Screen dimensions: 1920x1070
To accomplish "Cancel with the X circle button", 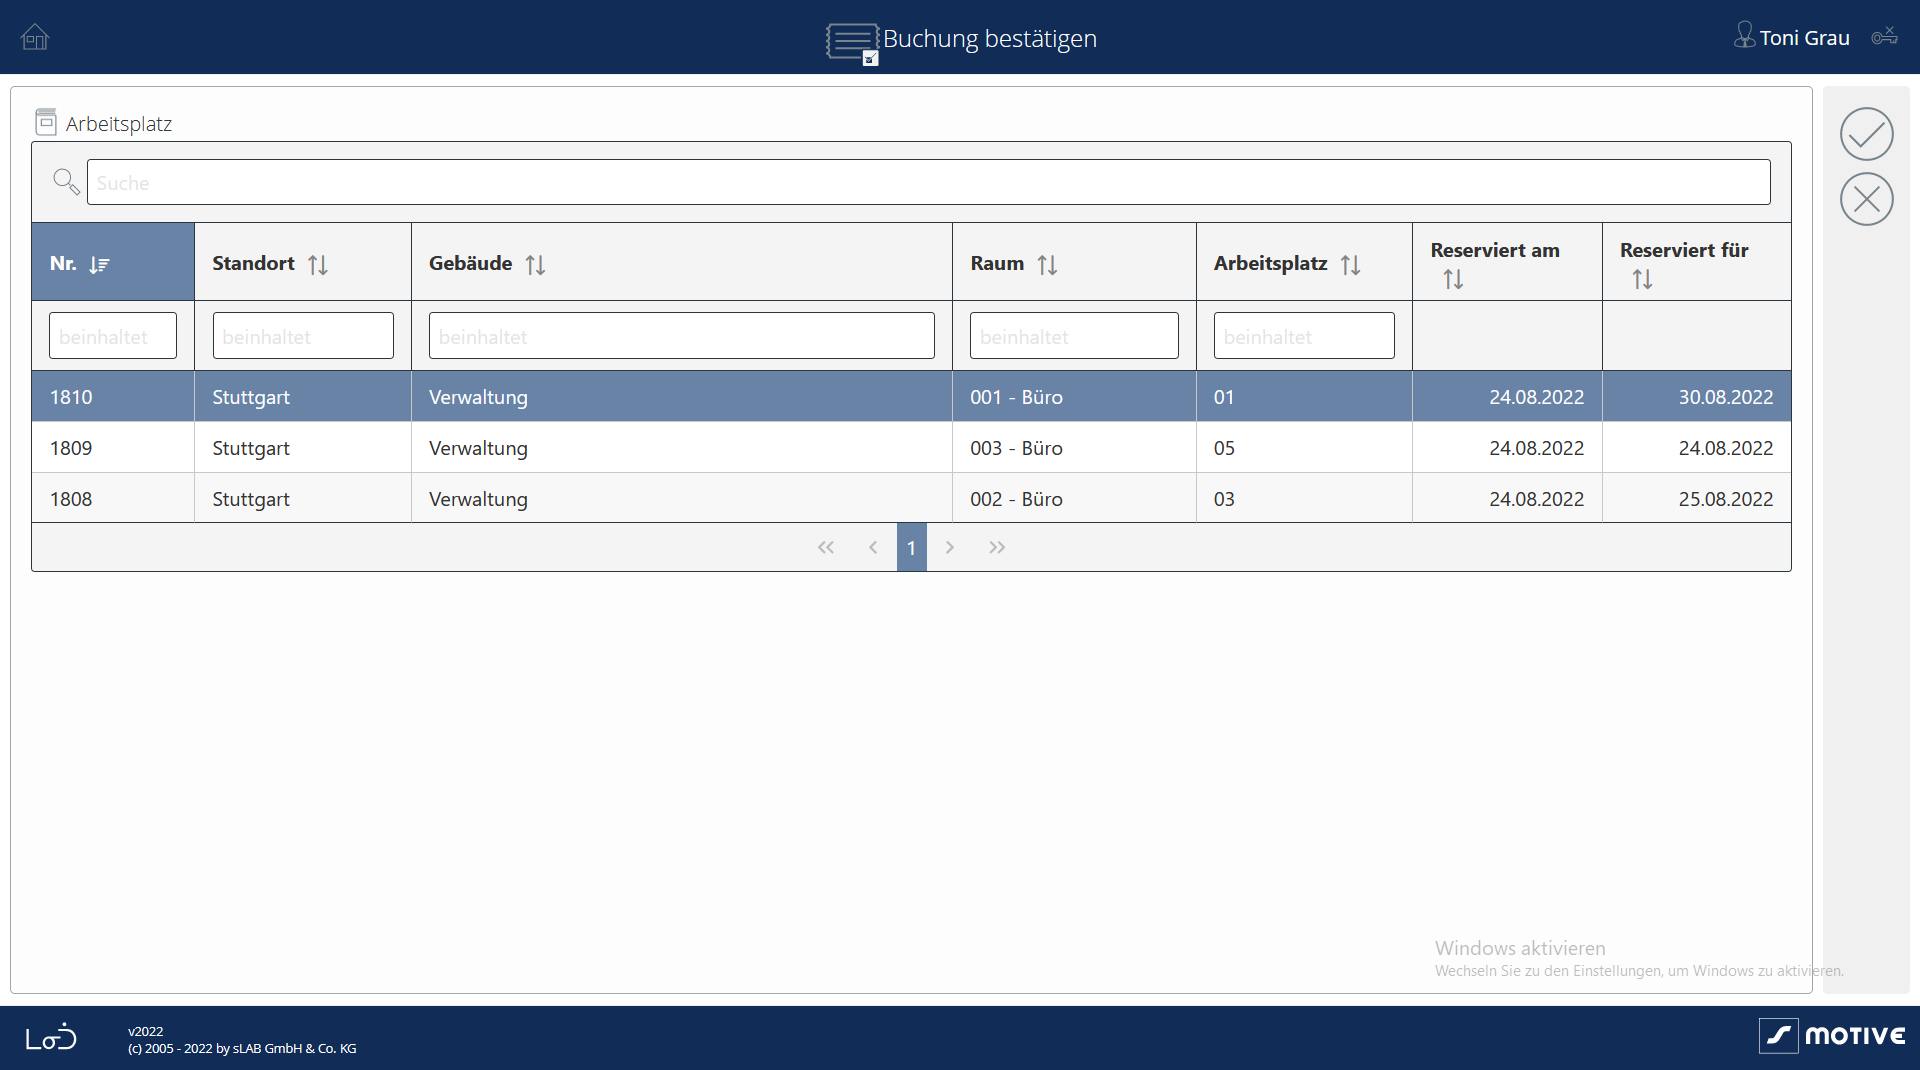I will point(1866,199).
